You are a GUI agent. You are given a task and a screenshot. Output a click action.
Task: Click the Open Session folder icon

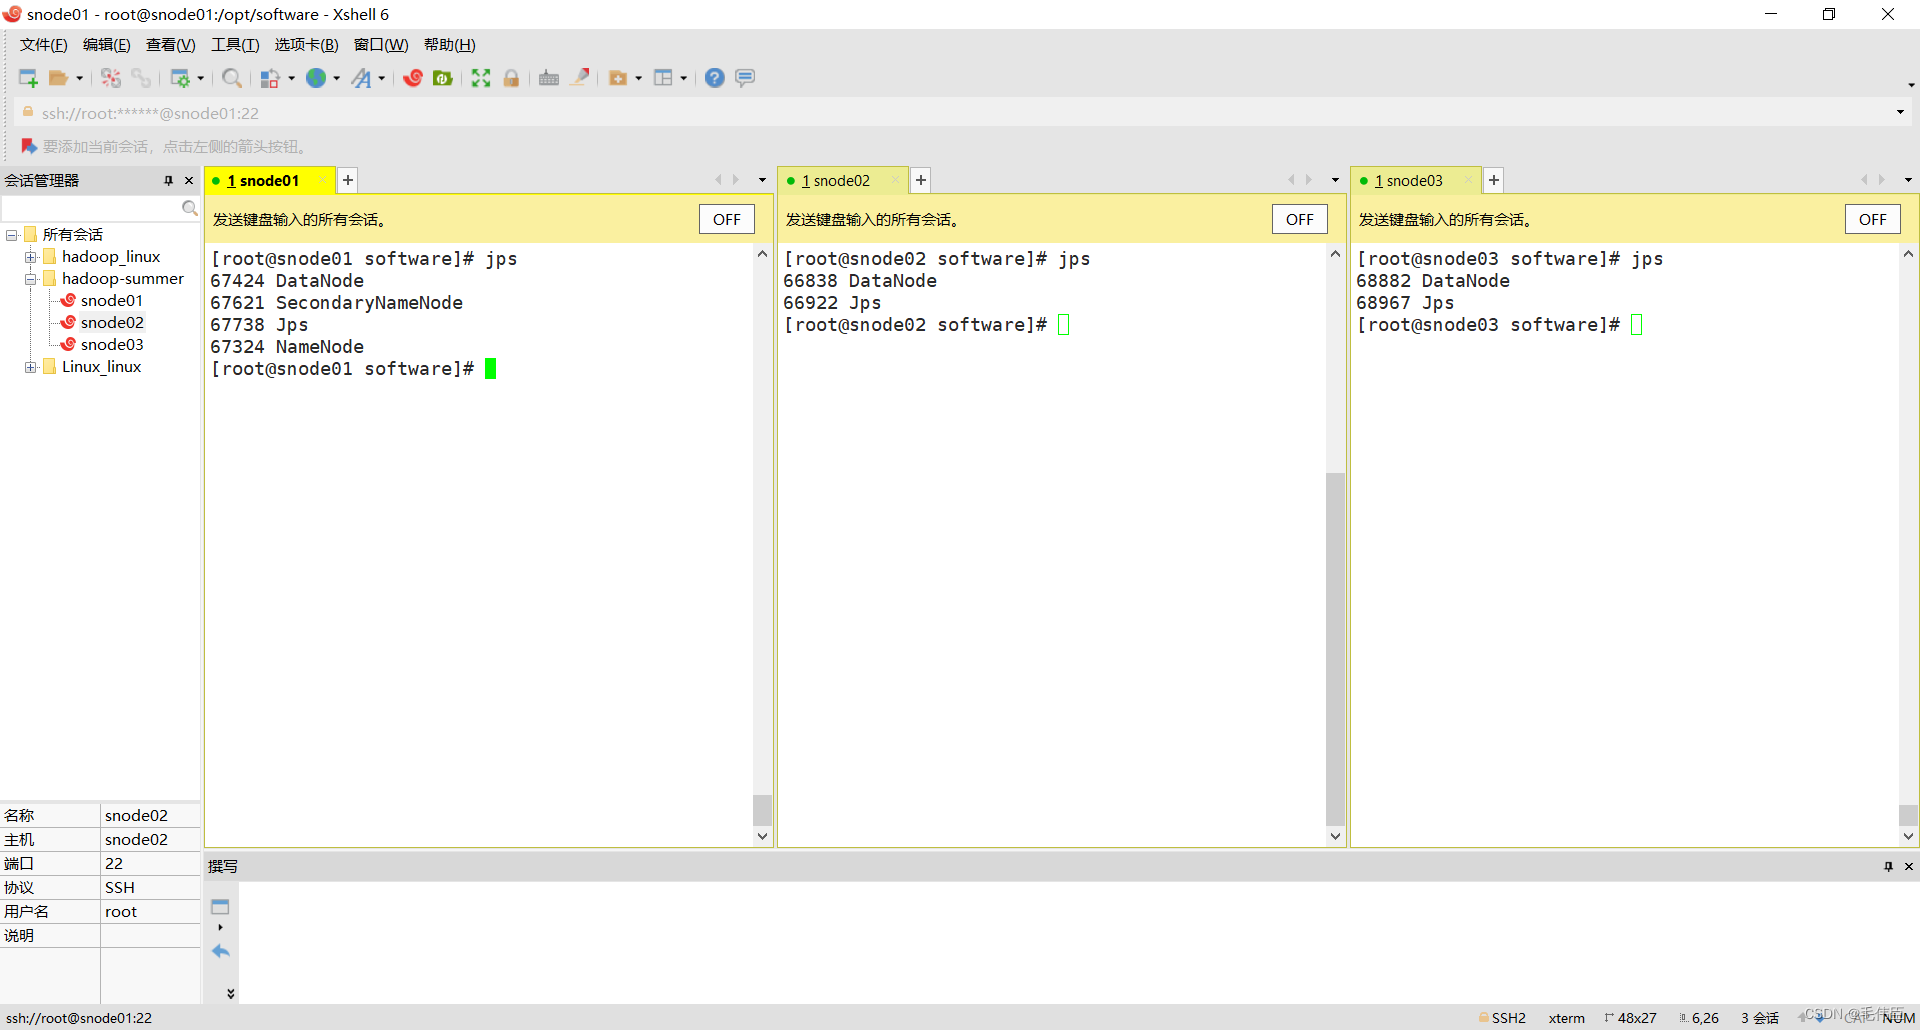coord(59,78)
